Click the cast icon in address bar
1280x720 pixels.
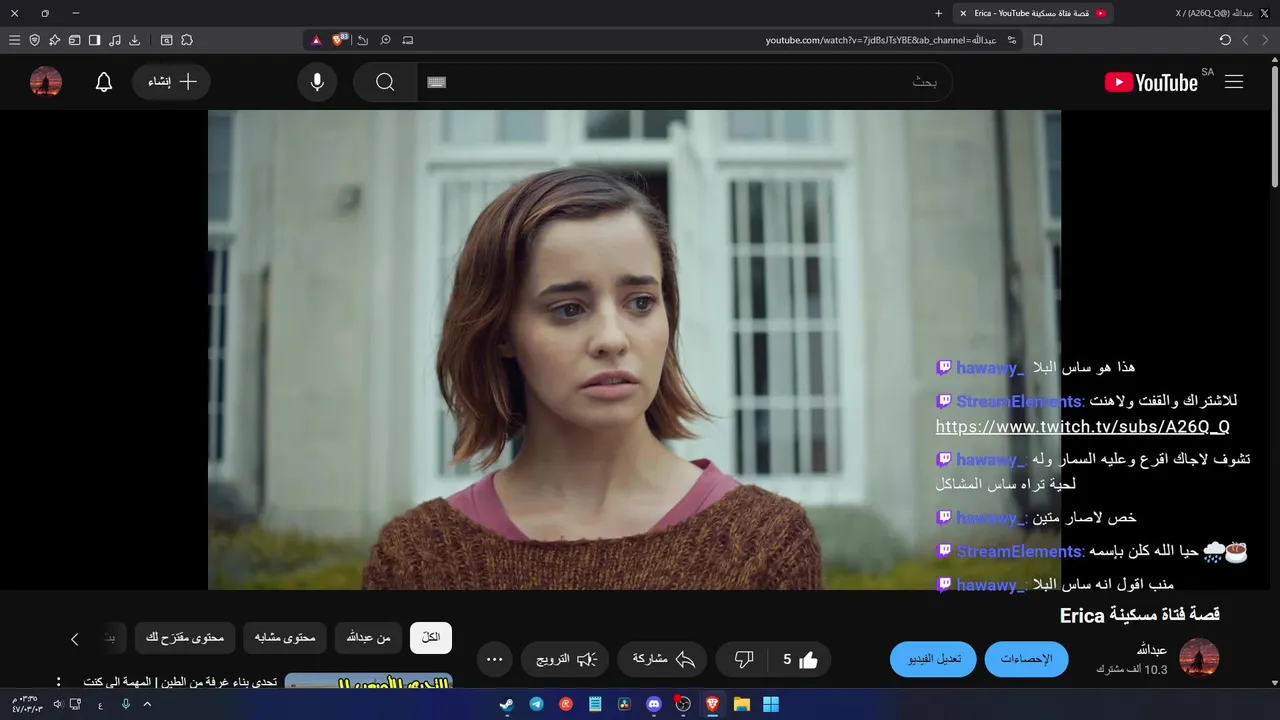[x=408, y=40]
